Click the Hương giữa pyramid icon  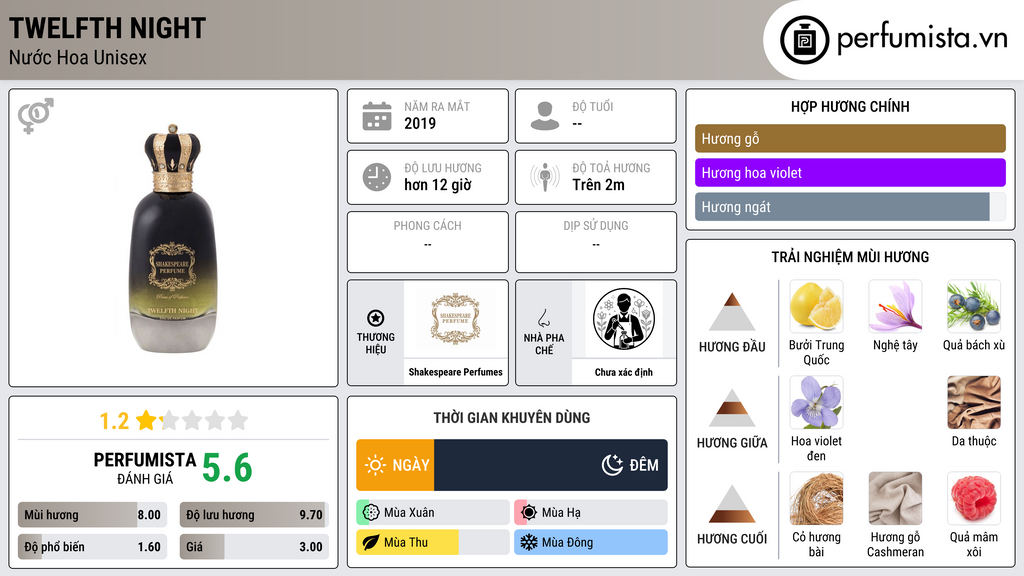tap(732, 408)
